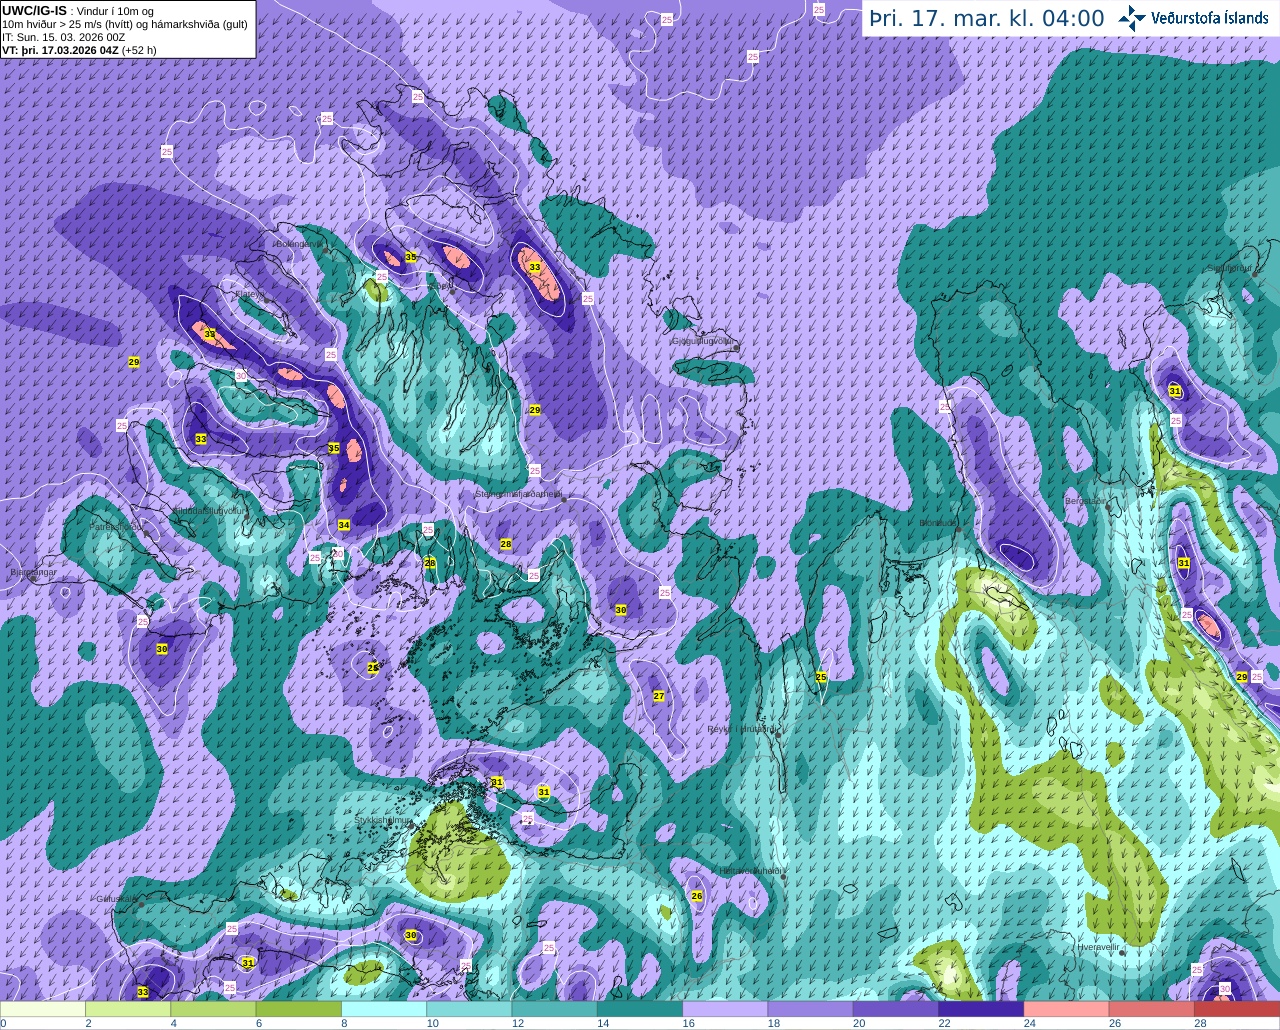Click the yellow gust value '25' near Reykir
This screenshot has width=1280, height=1030.
pyautogui.click(x=821, y=678)
